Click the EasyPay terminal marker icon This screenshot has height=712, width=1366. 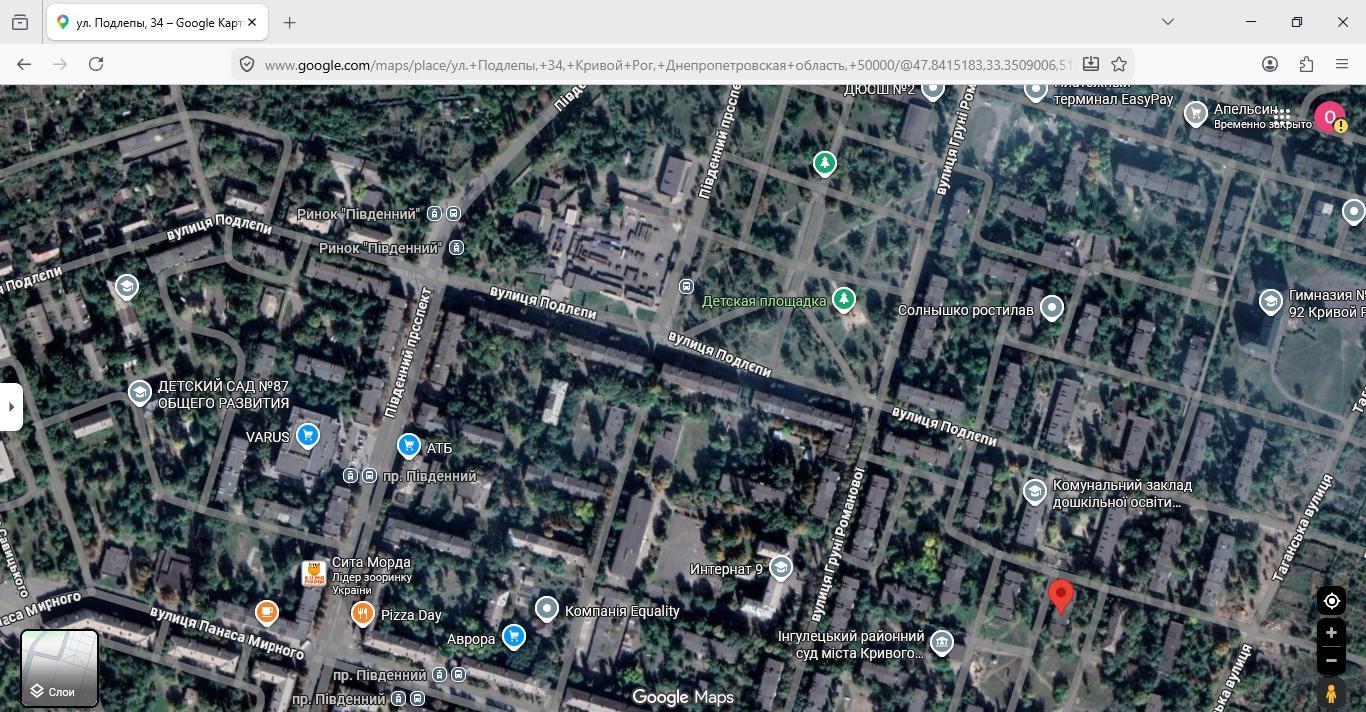(1036, 91)
